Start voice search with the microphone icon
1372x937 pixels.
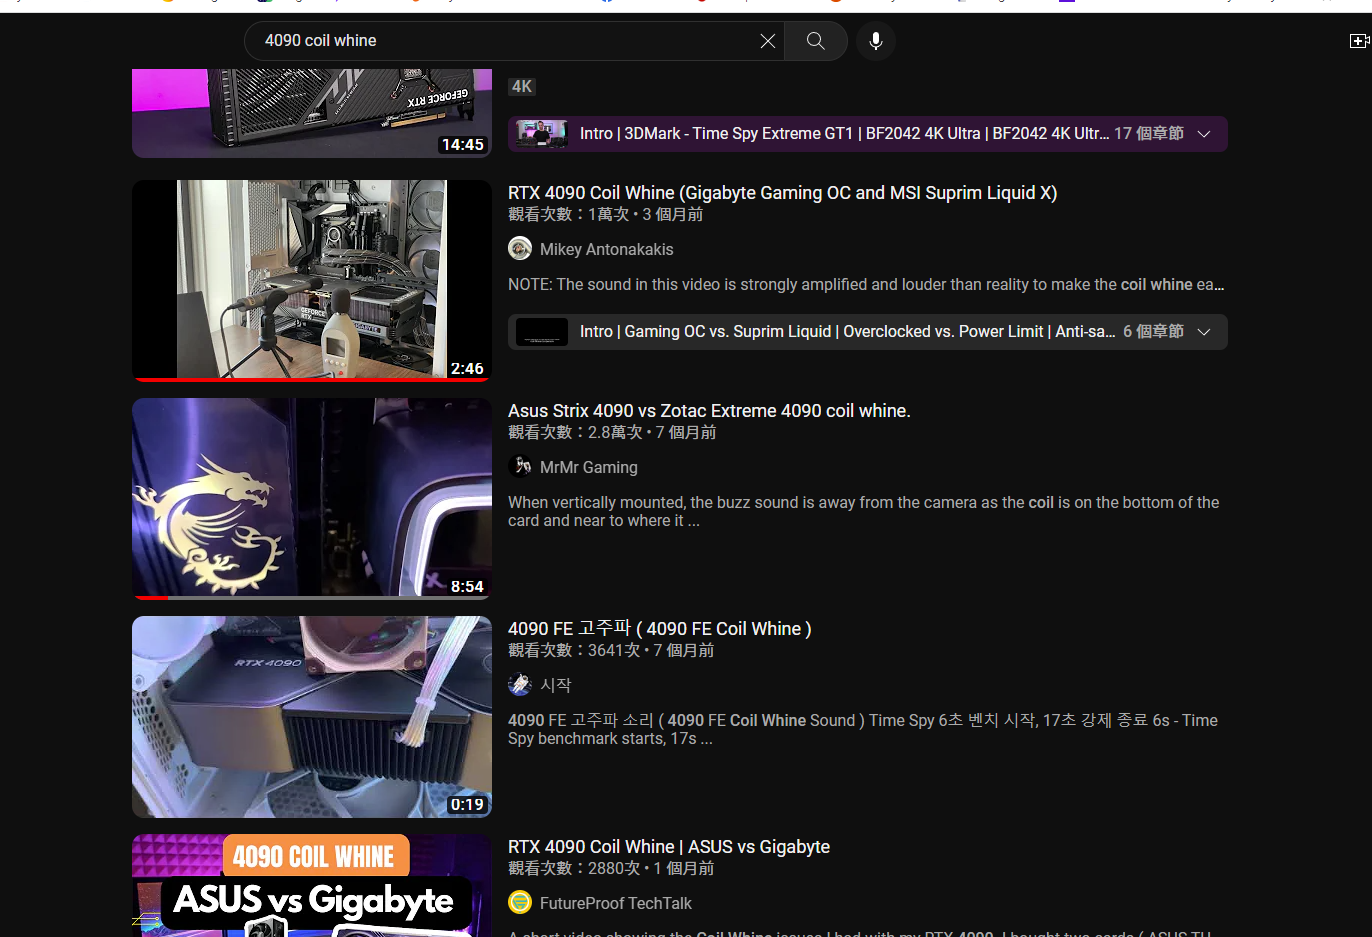876,41
